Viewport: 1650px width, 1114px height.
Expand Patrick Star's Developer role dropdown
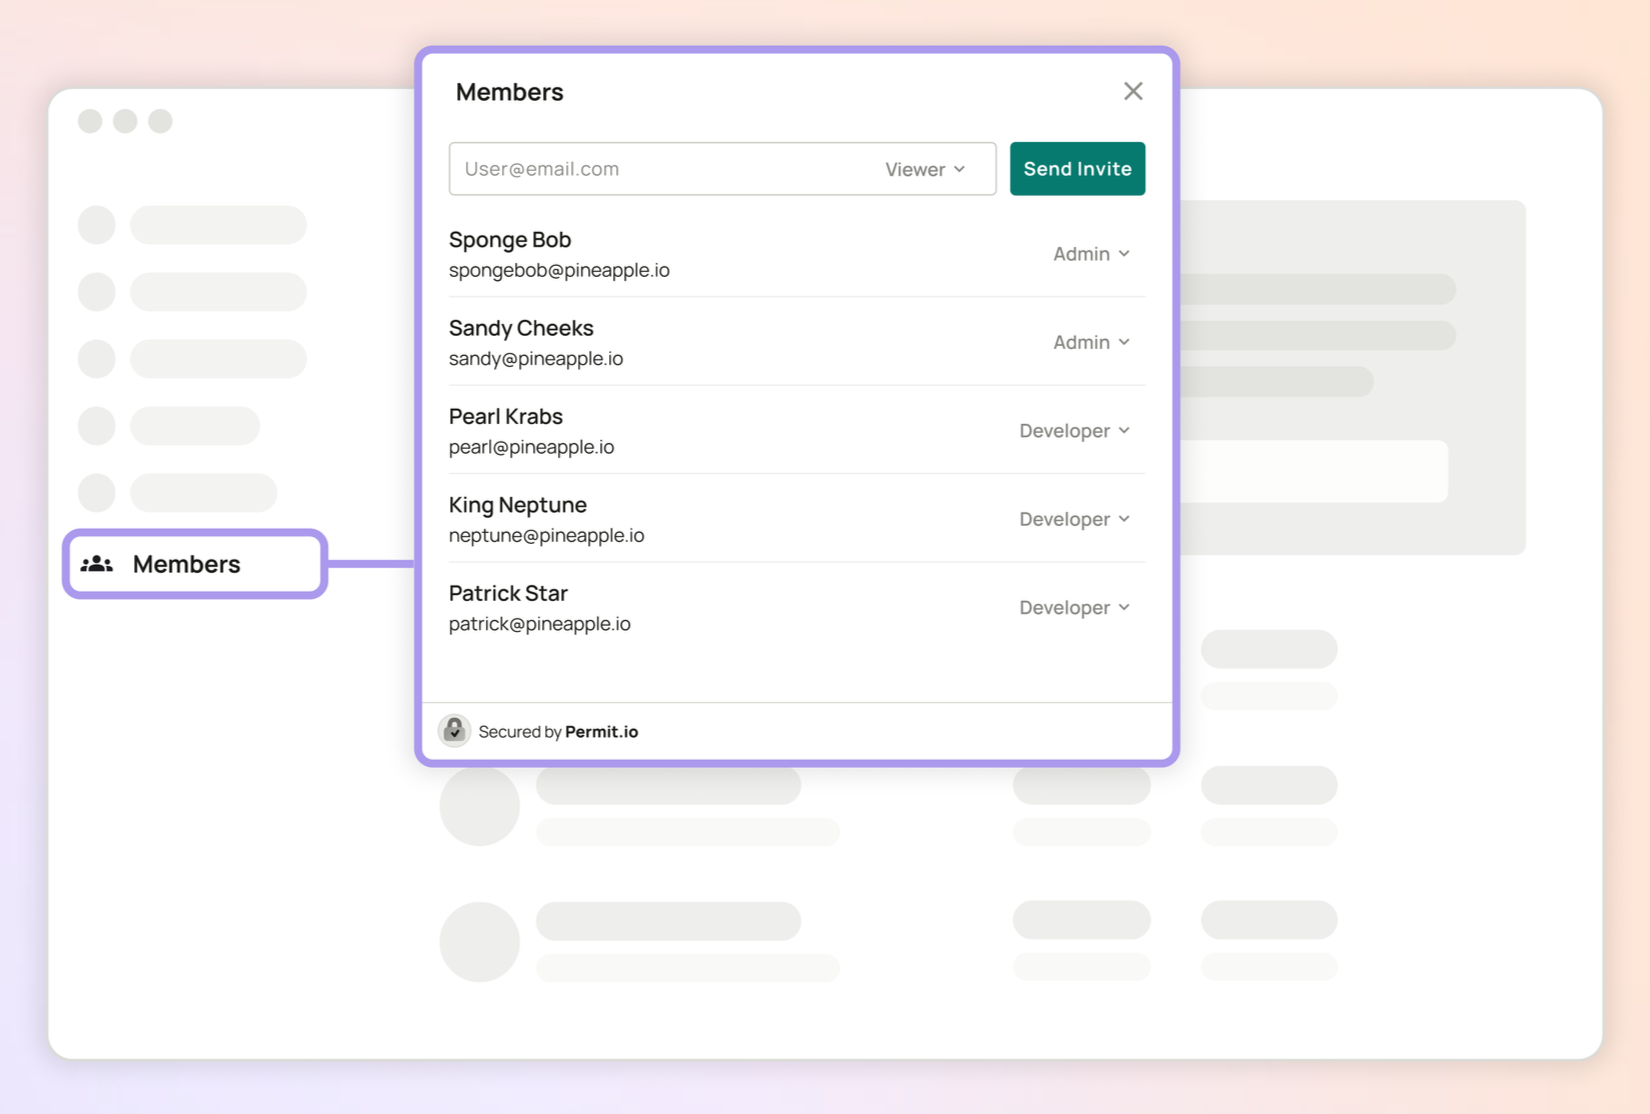[1074, 607]
